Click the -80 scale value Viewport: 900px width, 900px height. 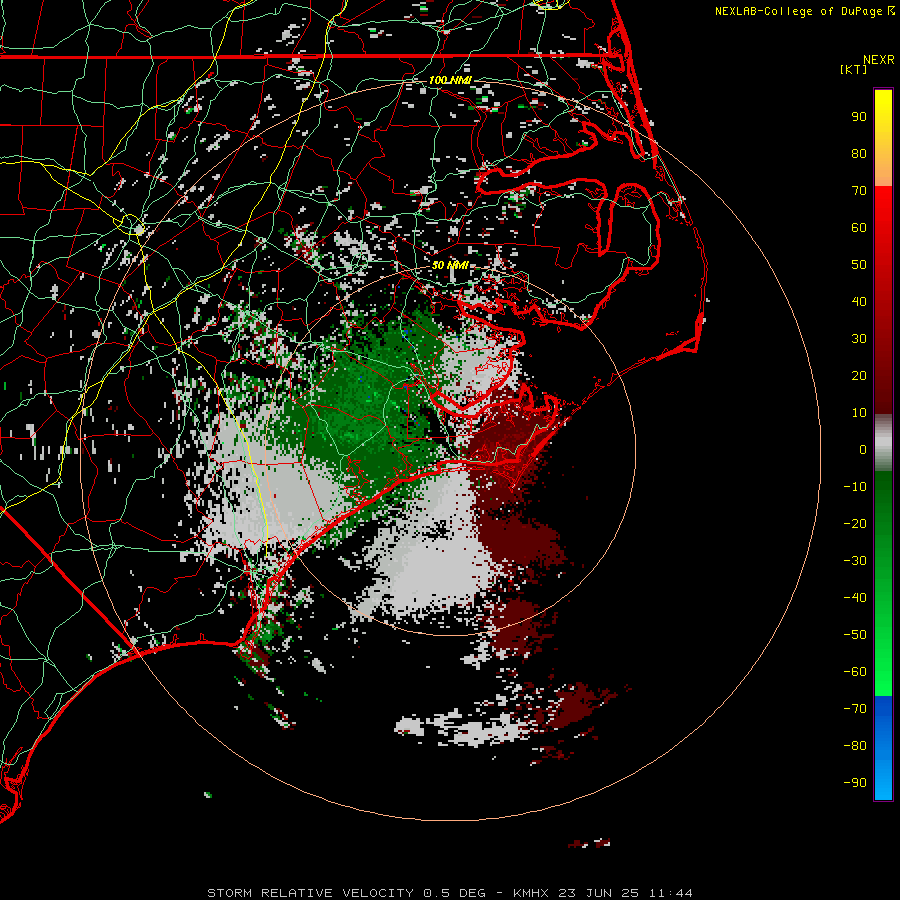[855, 746]
